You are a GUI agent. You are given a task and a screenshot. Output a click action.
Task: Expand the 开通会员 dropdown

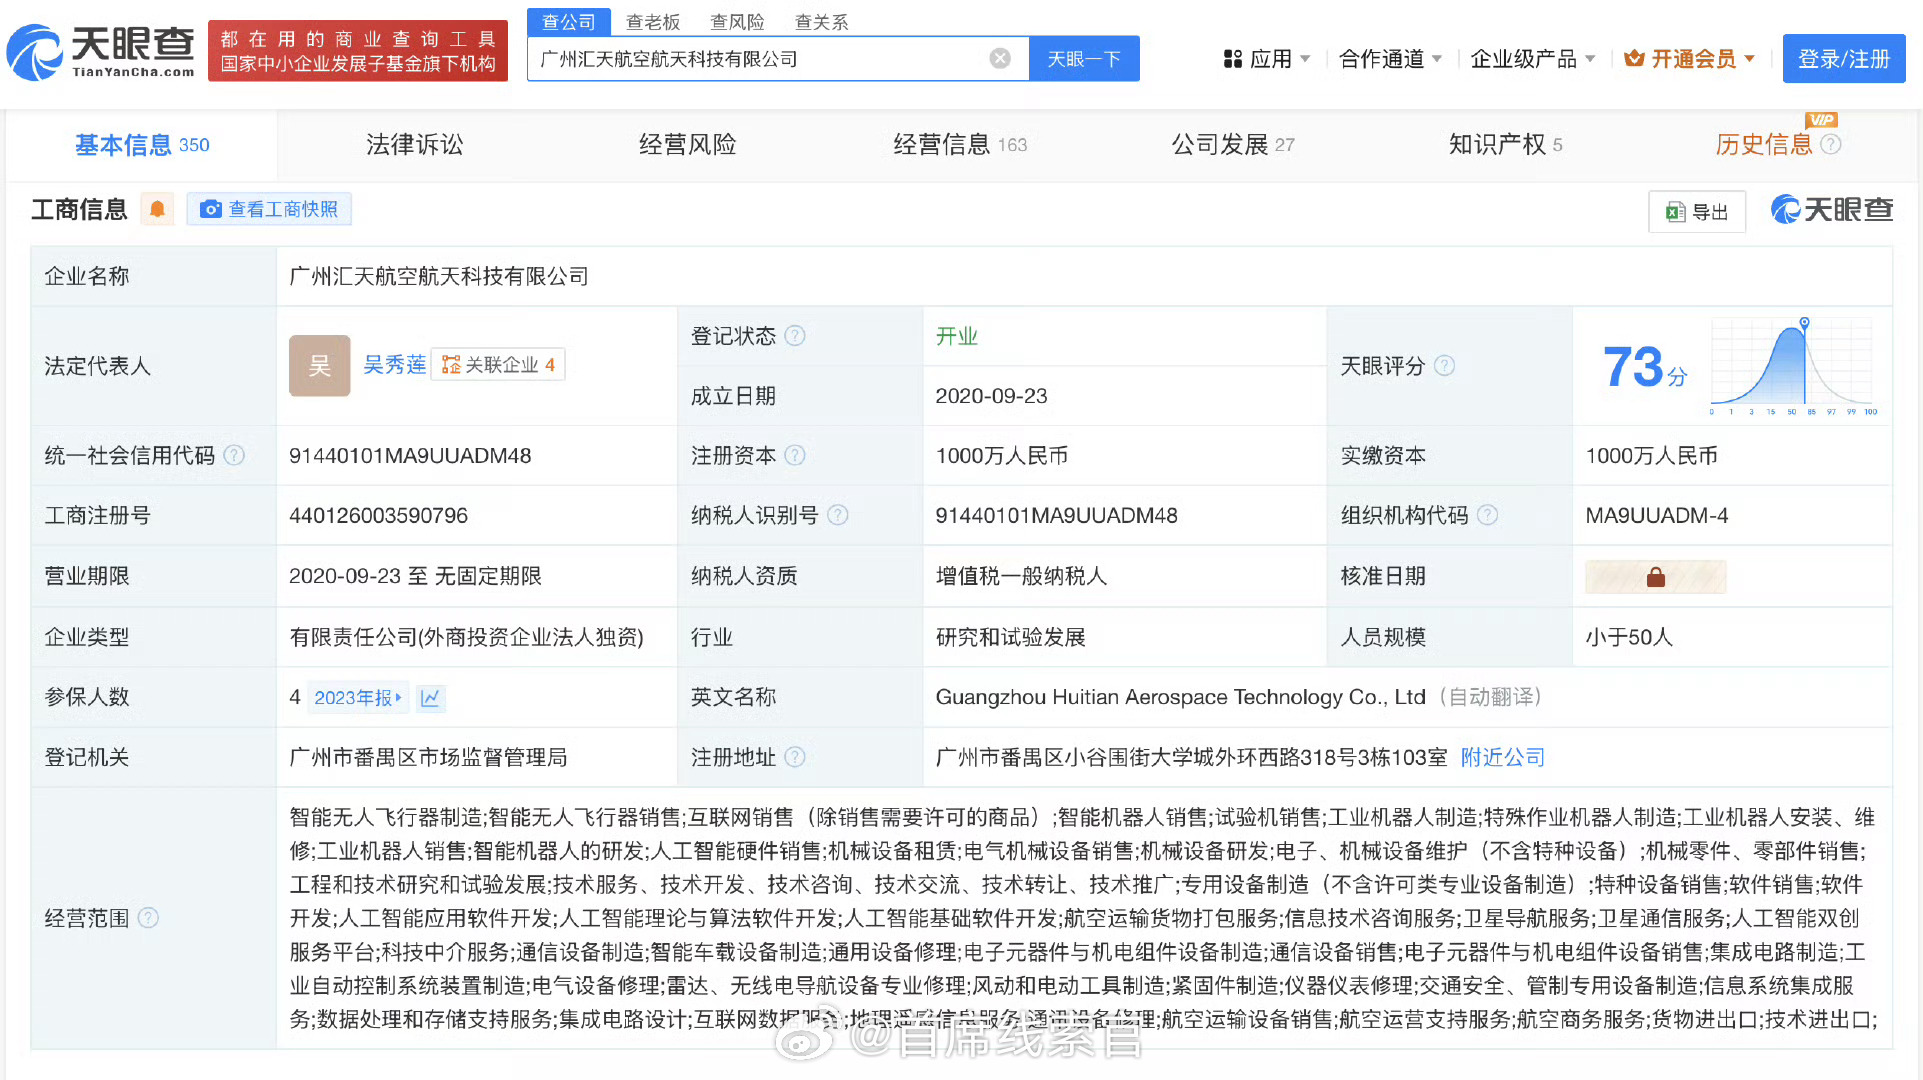click(x=1690, y=59)
